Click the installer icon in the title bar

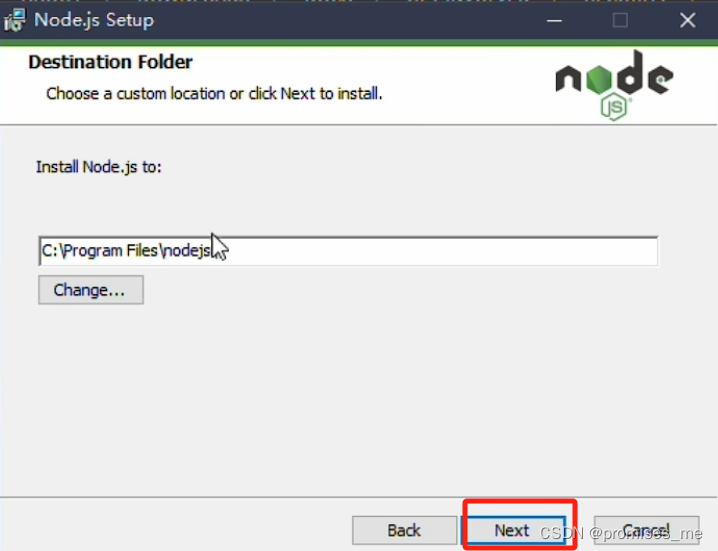14,20
